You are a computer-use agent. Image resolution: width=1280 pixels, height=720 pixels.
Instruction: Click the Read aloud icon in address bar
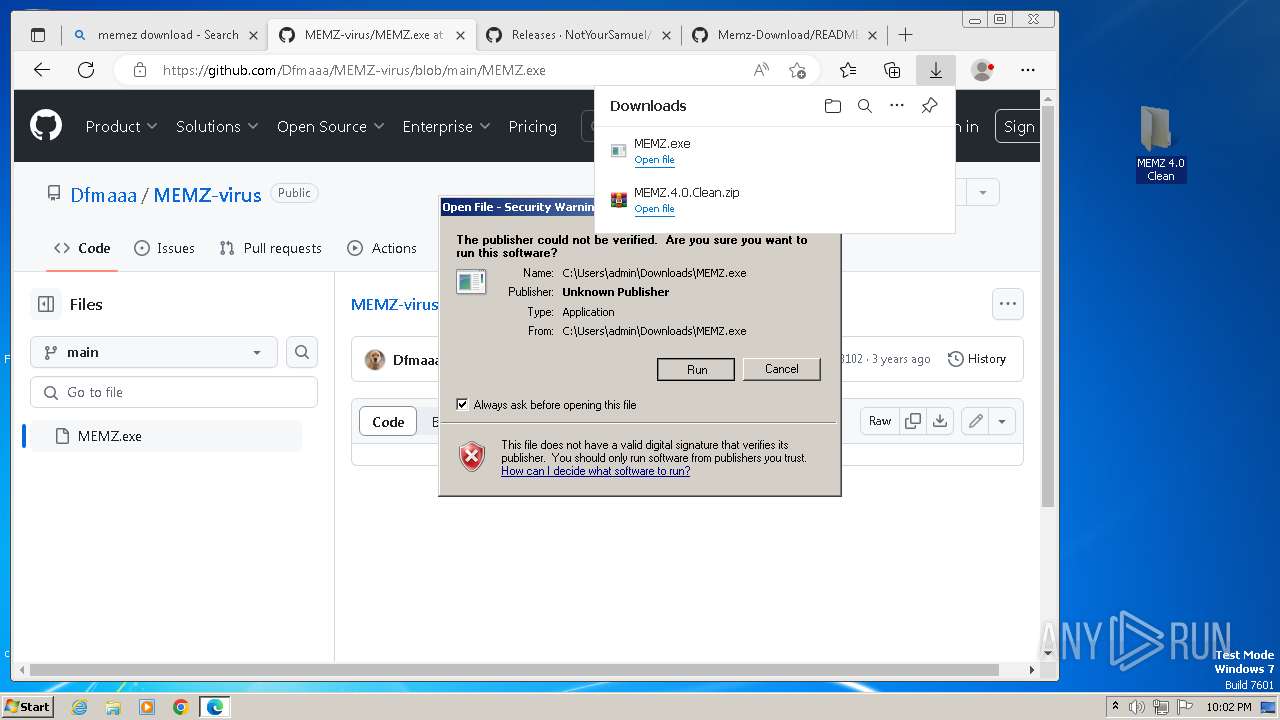(x=761, y=70)
